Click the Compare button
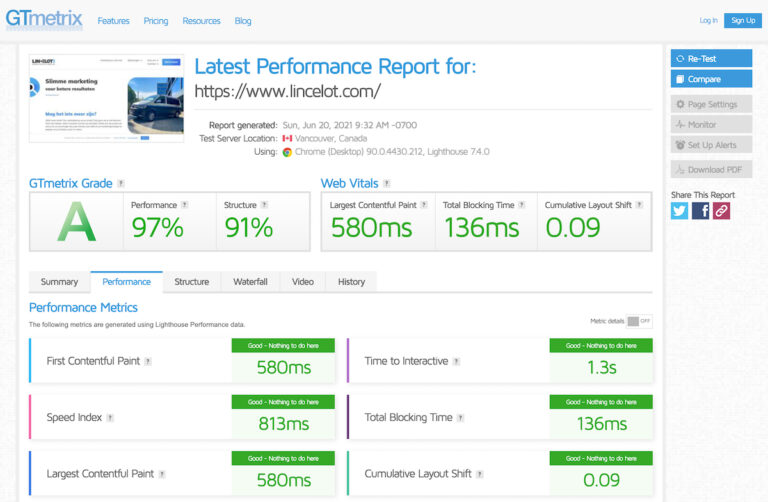 point(711,79)
